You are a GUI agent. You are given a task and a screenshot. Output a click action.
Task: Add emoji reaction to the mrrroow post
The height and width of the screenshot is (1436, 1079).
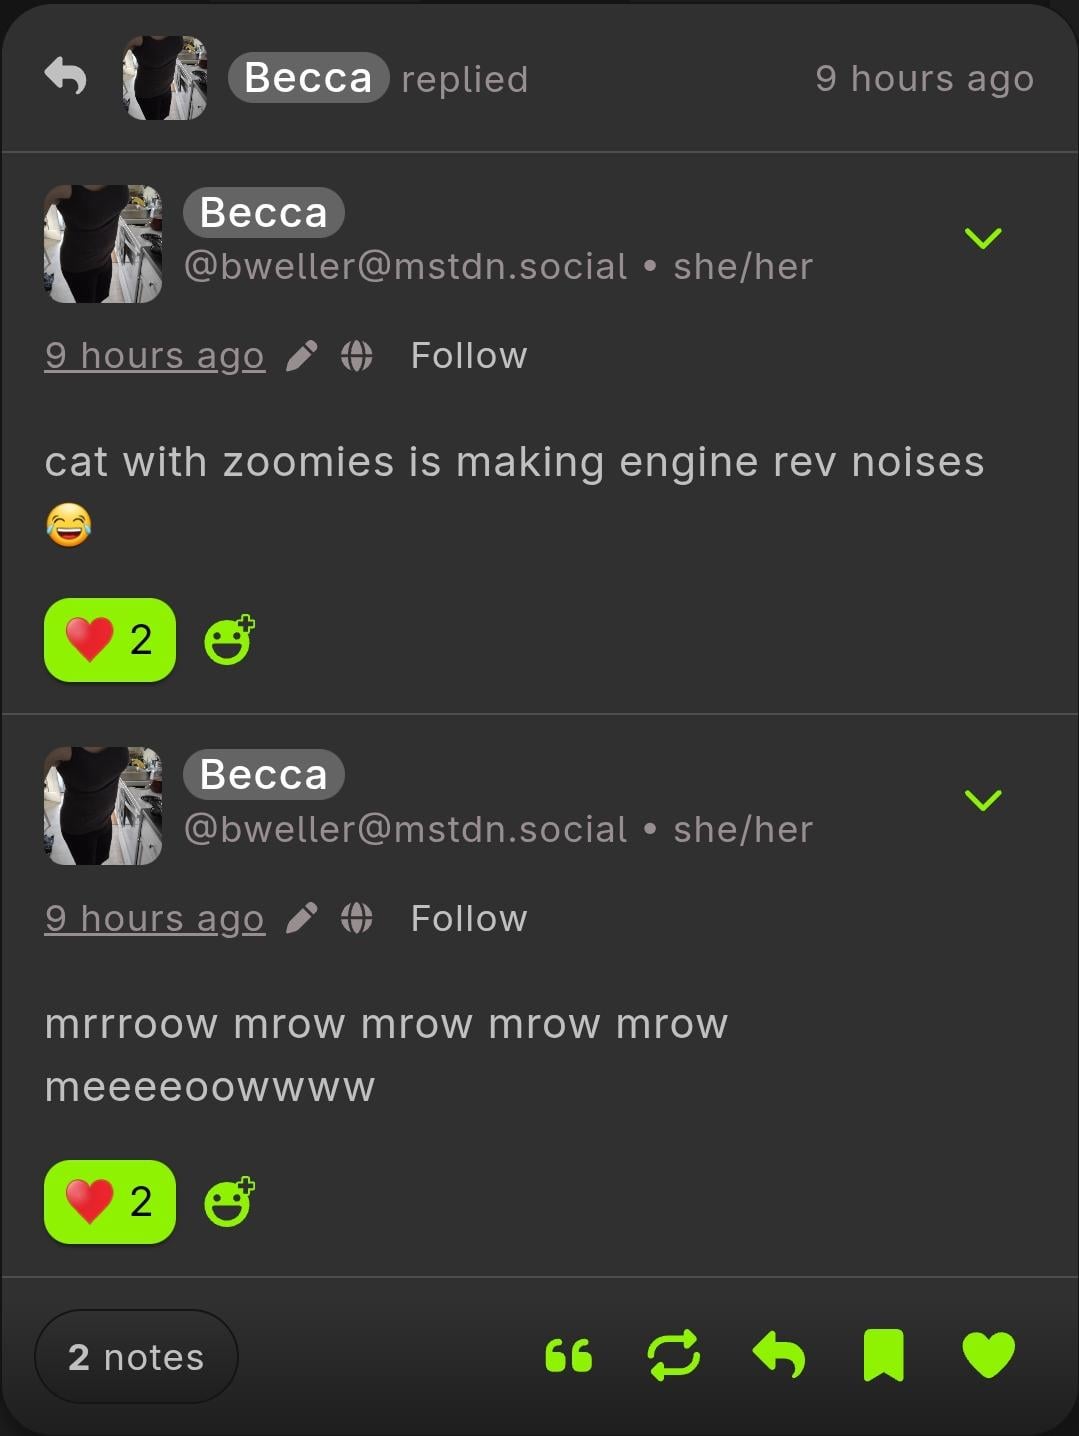229,1202
